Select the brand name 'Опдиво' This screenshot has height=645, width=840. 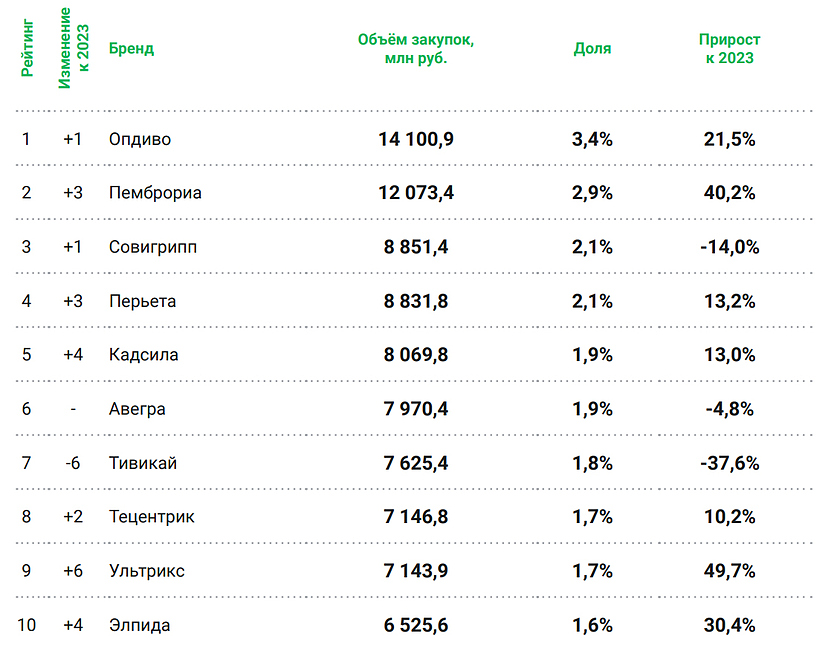point(140,139)
